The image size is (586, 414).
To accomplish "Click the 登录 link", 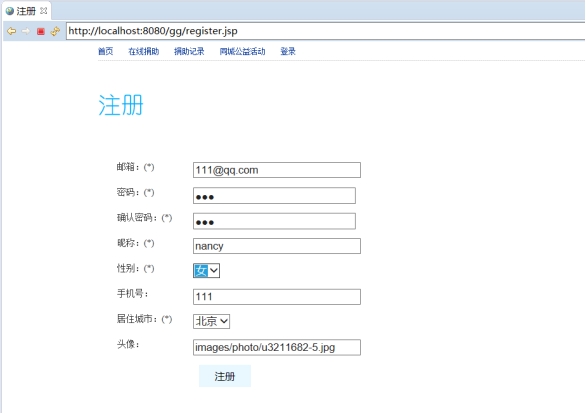I will [x=288, y=51].
